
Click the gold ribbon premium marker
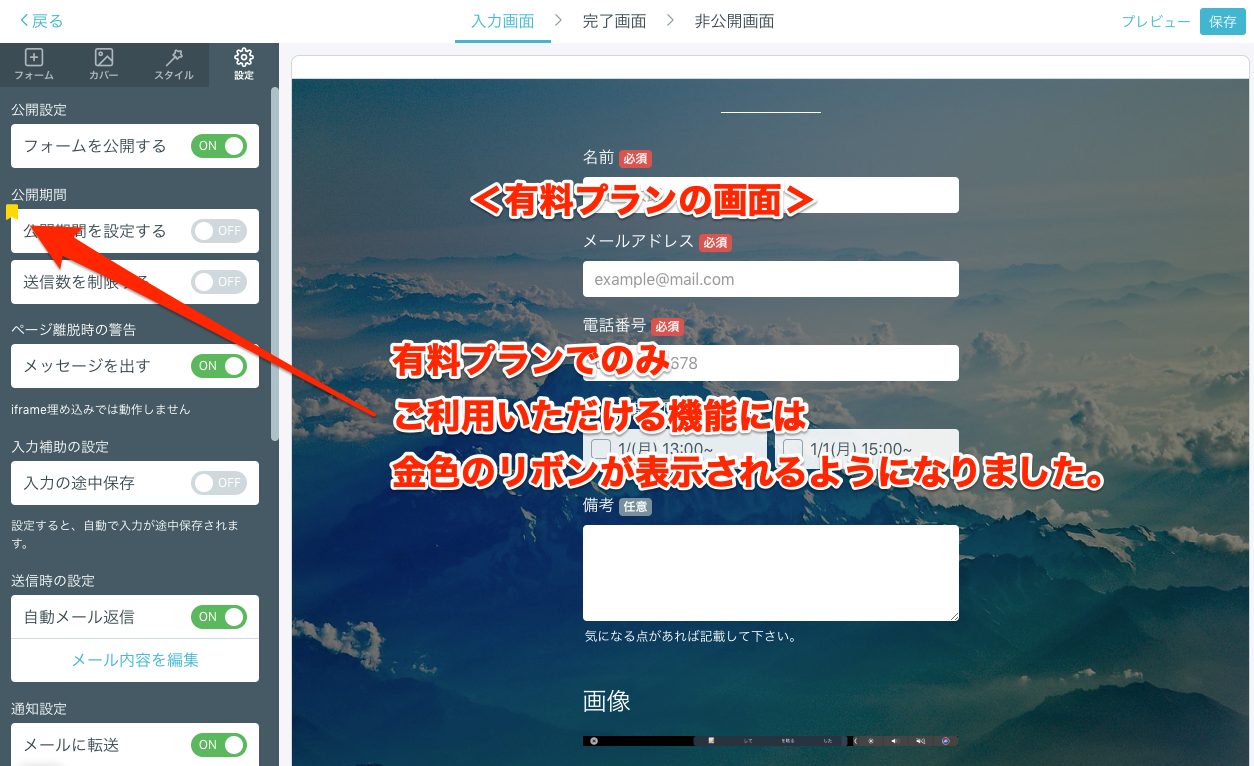[x=12, y=212]
